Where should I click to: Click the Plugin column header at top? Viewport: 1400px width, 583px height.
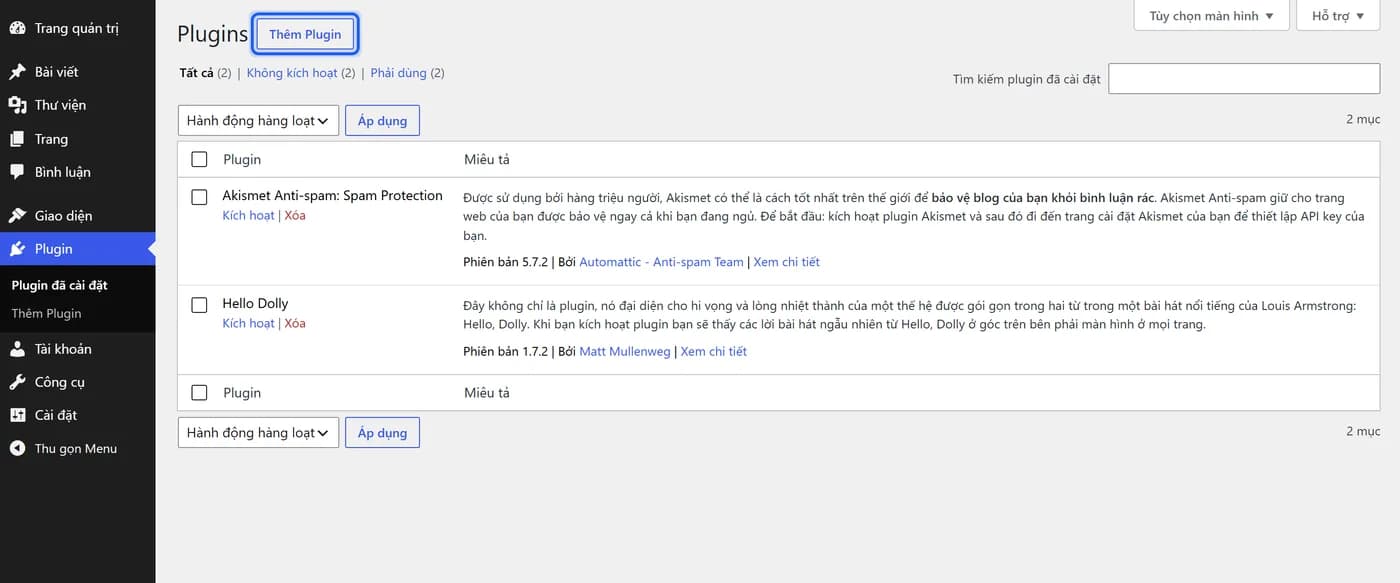242,159
